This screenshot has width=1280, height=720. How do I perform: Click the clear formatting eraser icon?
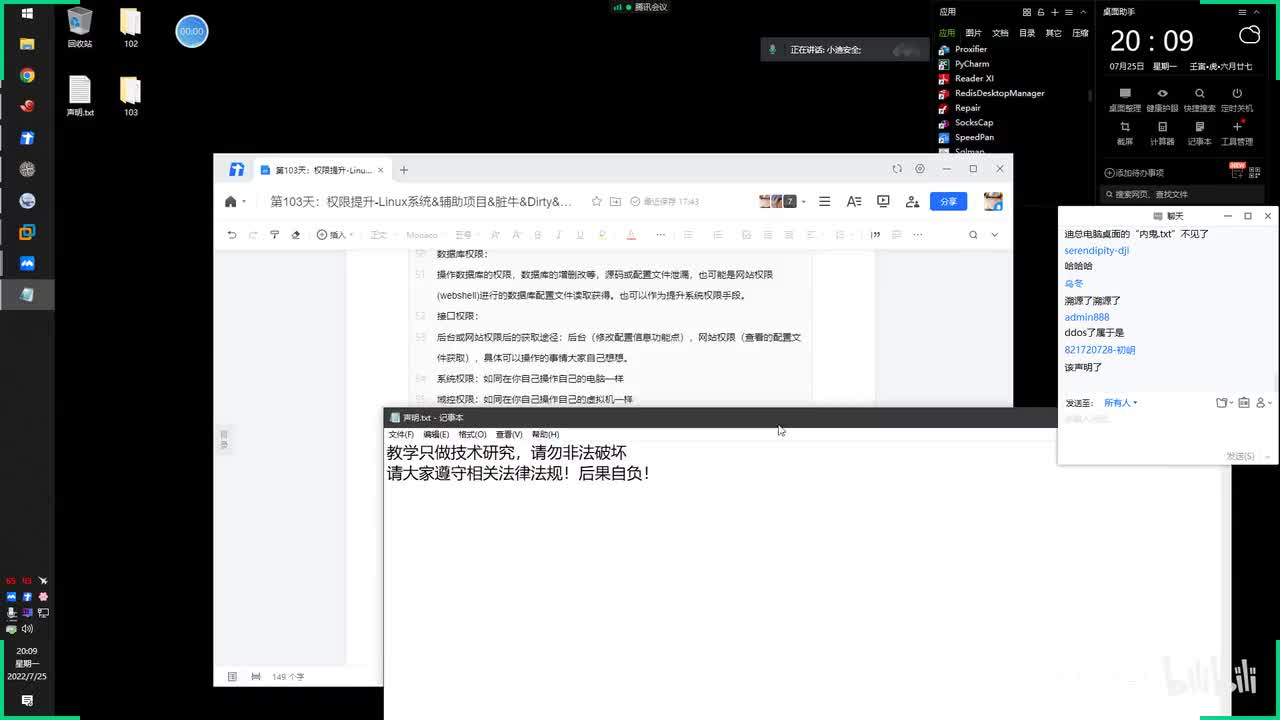point(295,235)
